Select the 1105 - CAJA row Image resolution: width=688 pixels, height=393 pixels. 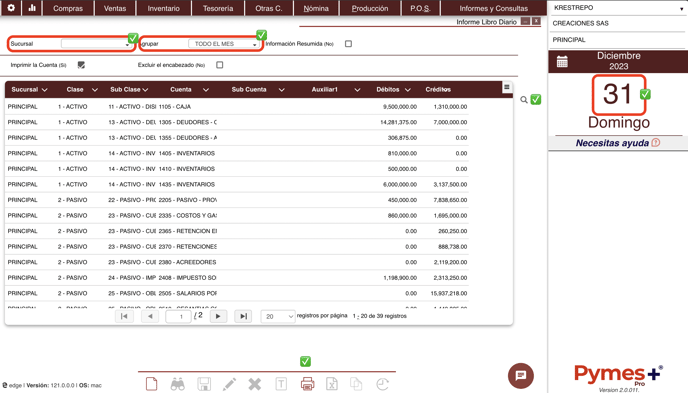(237, 107)
